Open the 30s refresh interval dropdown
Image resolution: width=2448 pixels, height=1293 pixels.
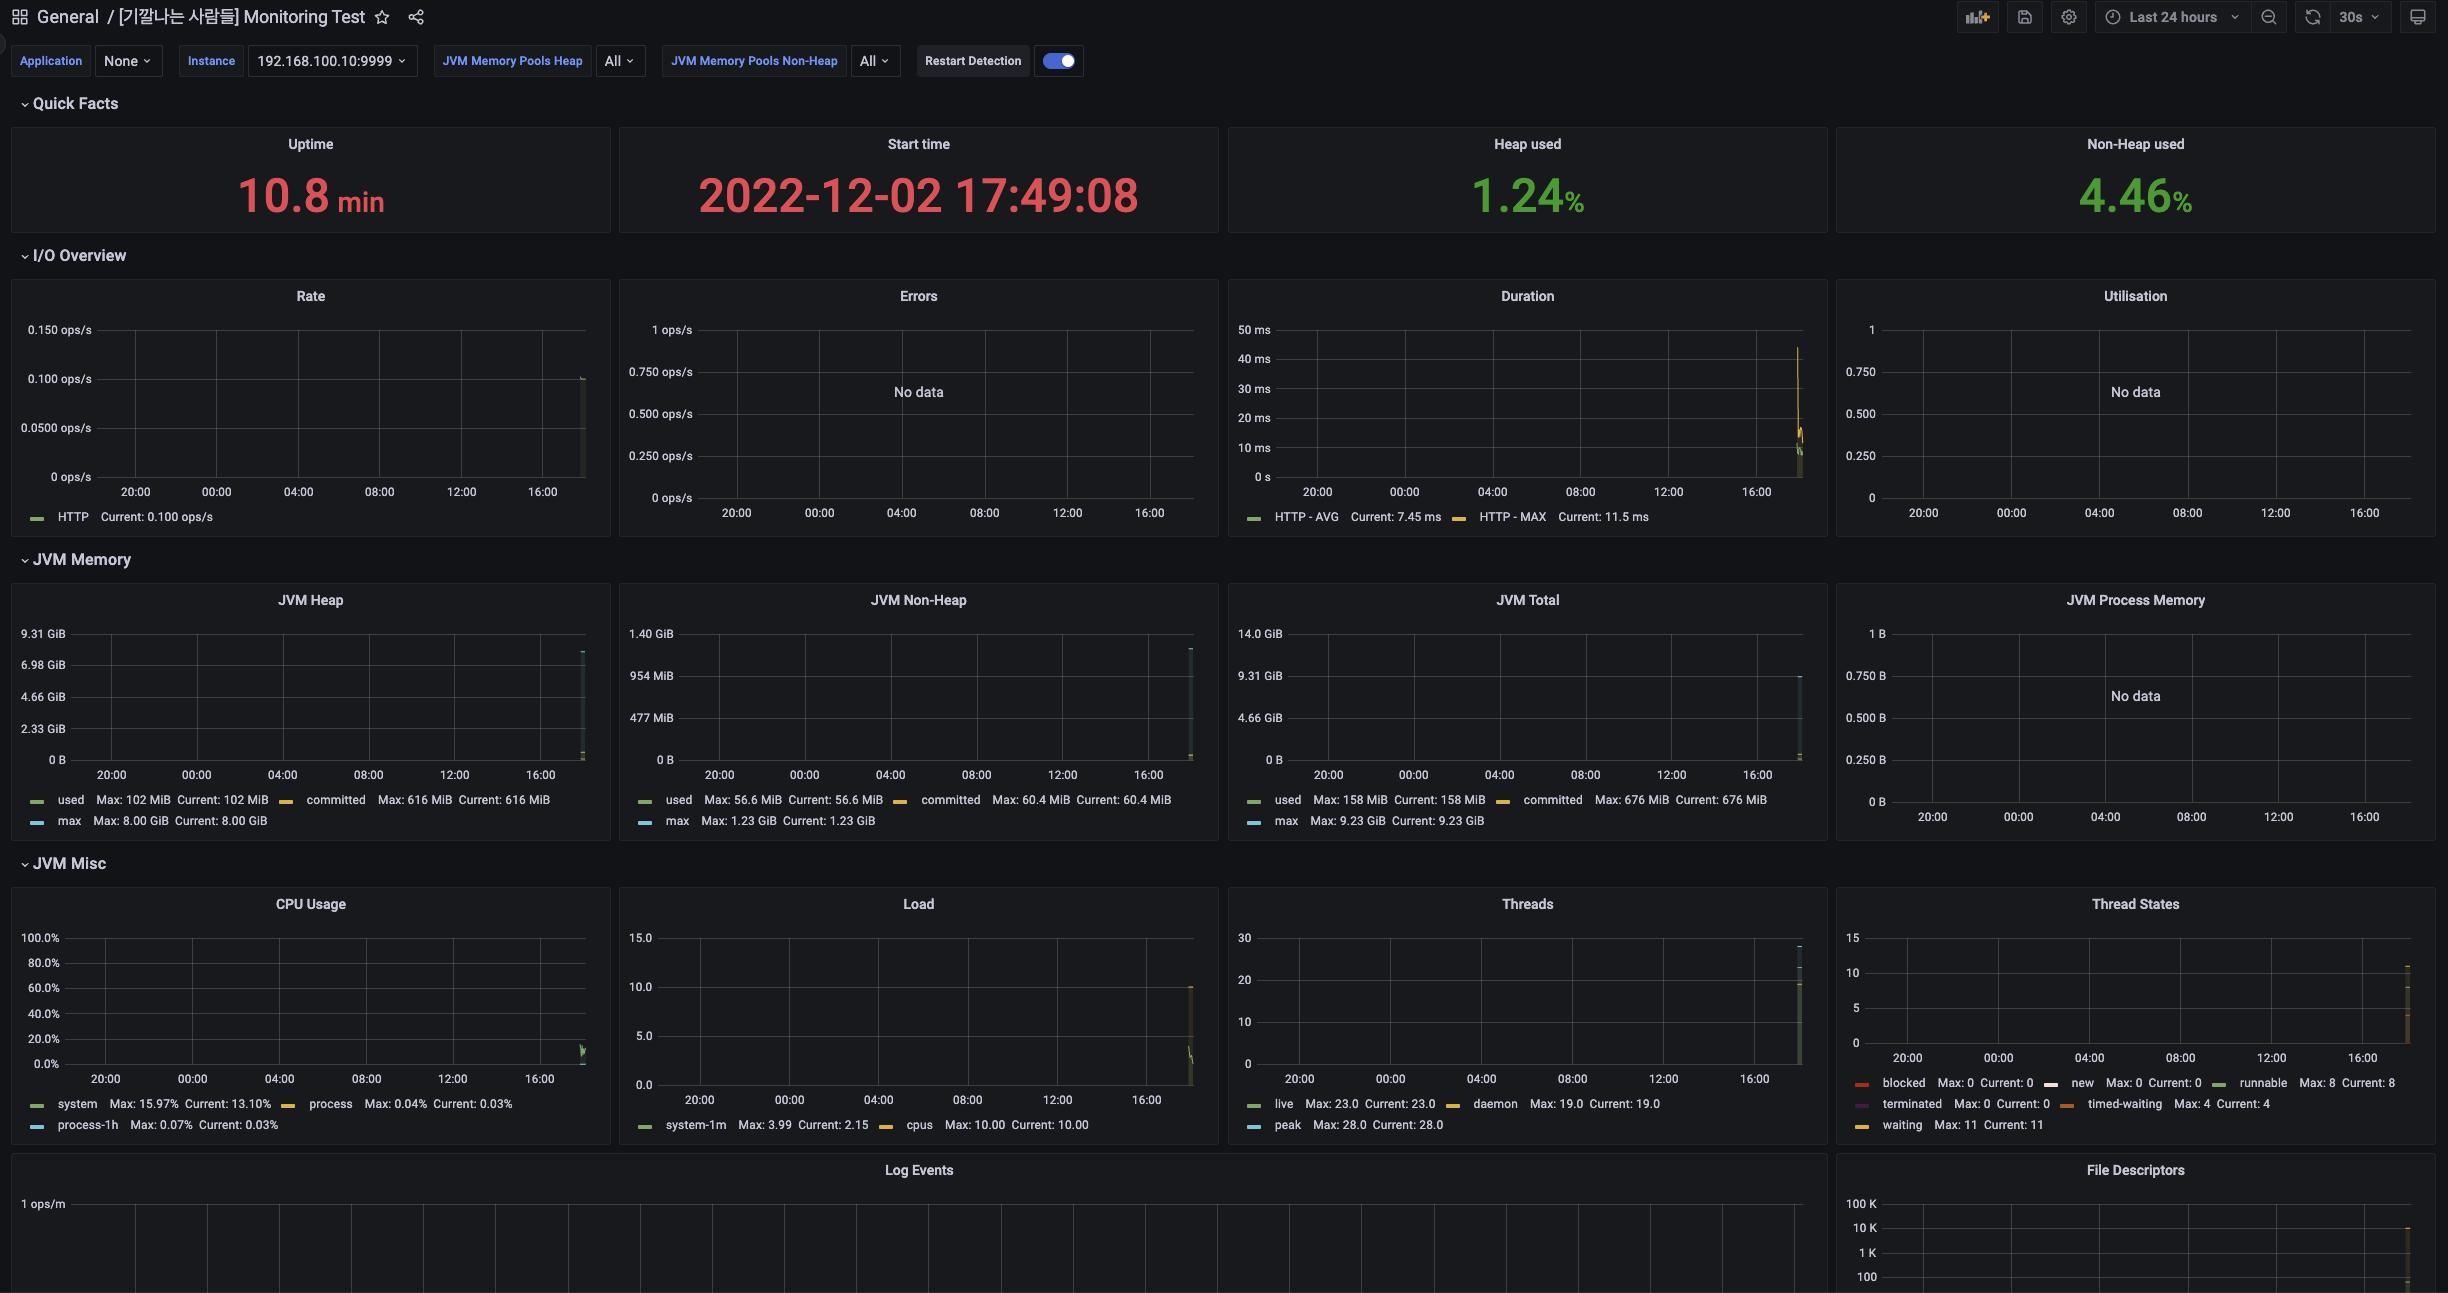(2359, 17)
